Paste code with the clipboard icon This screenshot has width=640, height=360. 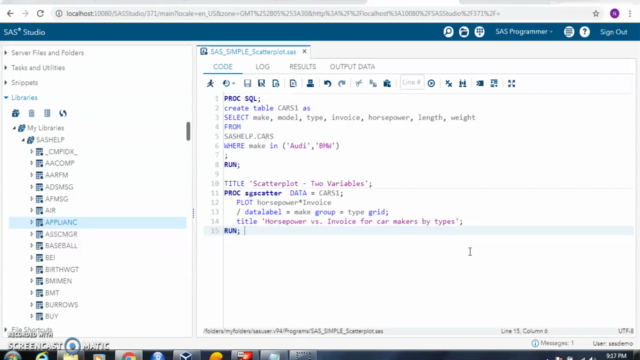click(x=387, y=83)
